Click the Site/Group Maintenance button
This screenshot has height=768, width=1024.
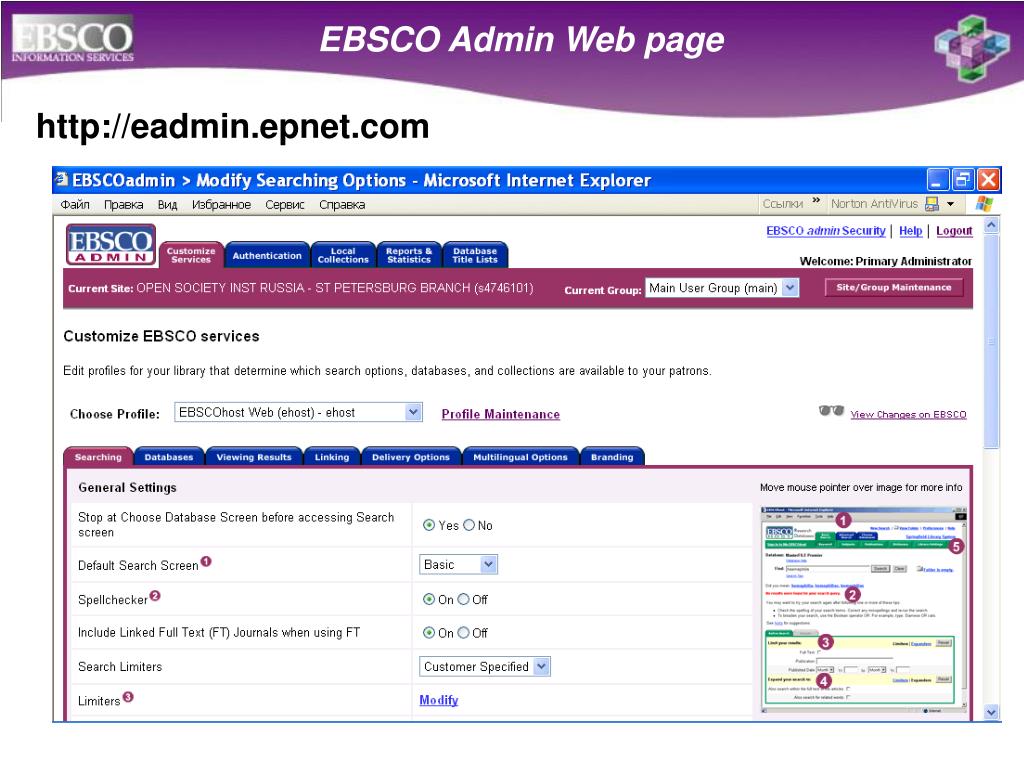click(893, 287)
